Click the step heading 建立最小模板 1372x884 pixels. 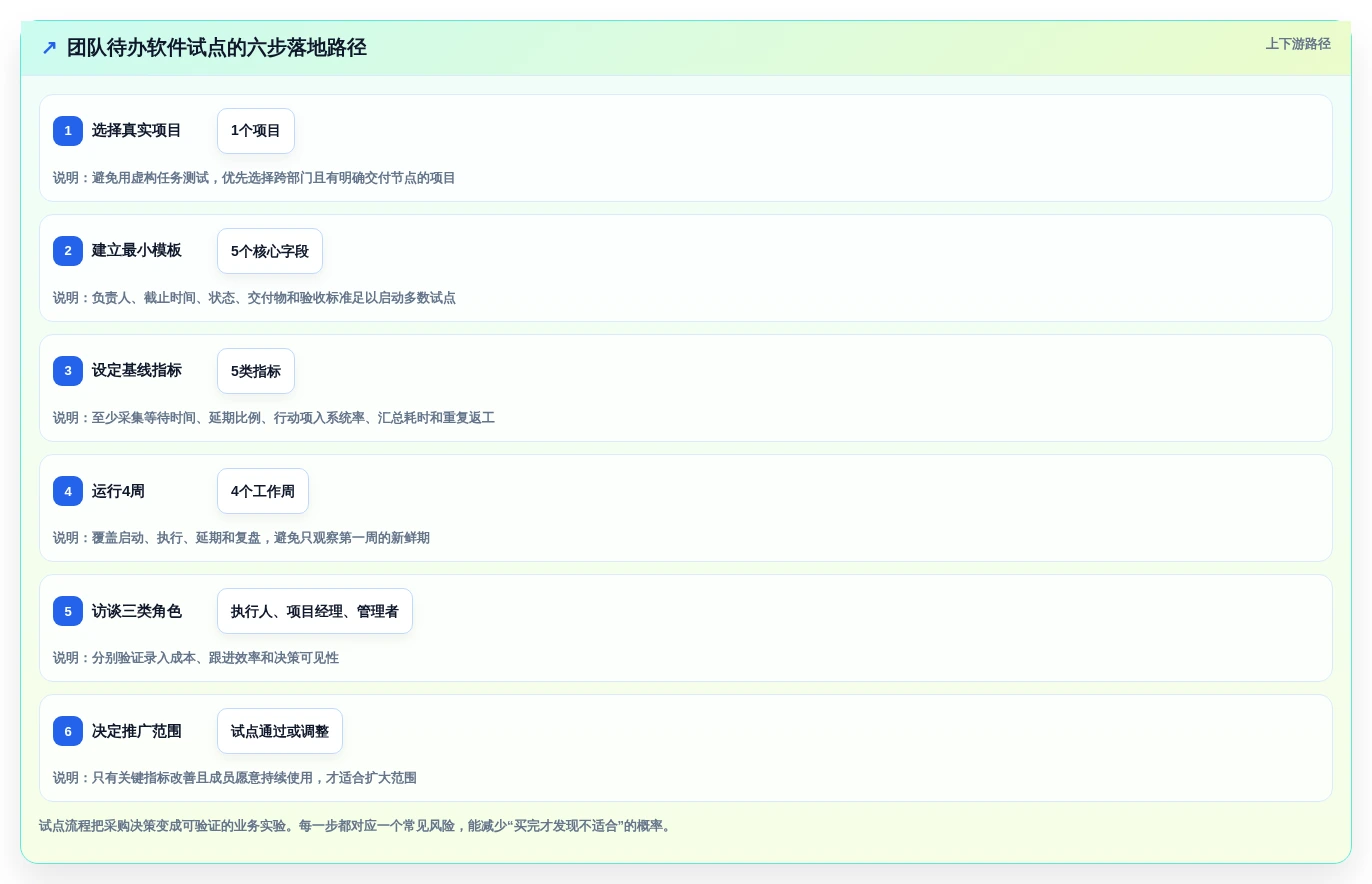137,251
